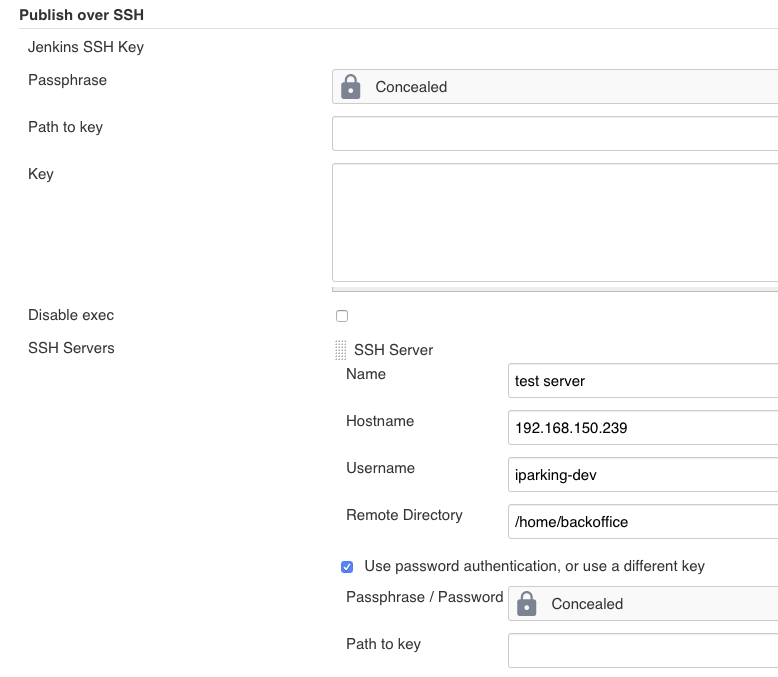Image resolution: width=778 pixels, height=677 pixels.
Task: Click the Key label beside the text area
Action: pos(41,174)
